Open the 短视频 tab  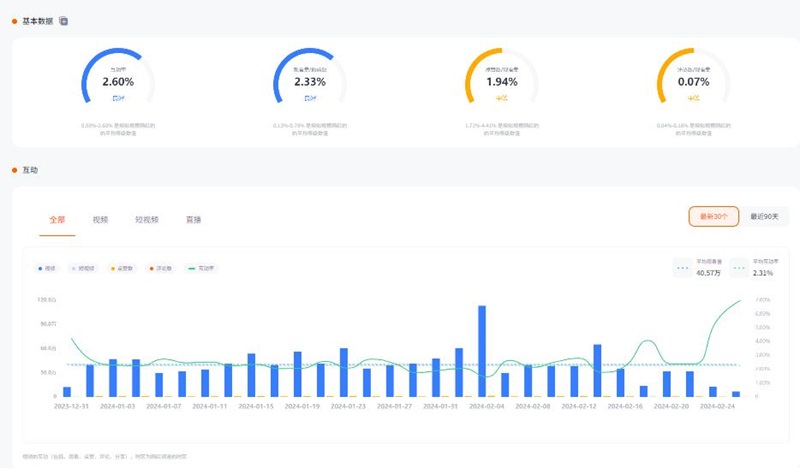pos(146,218)
